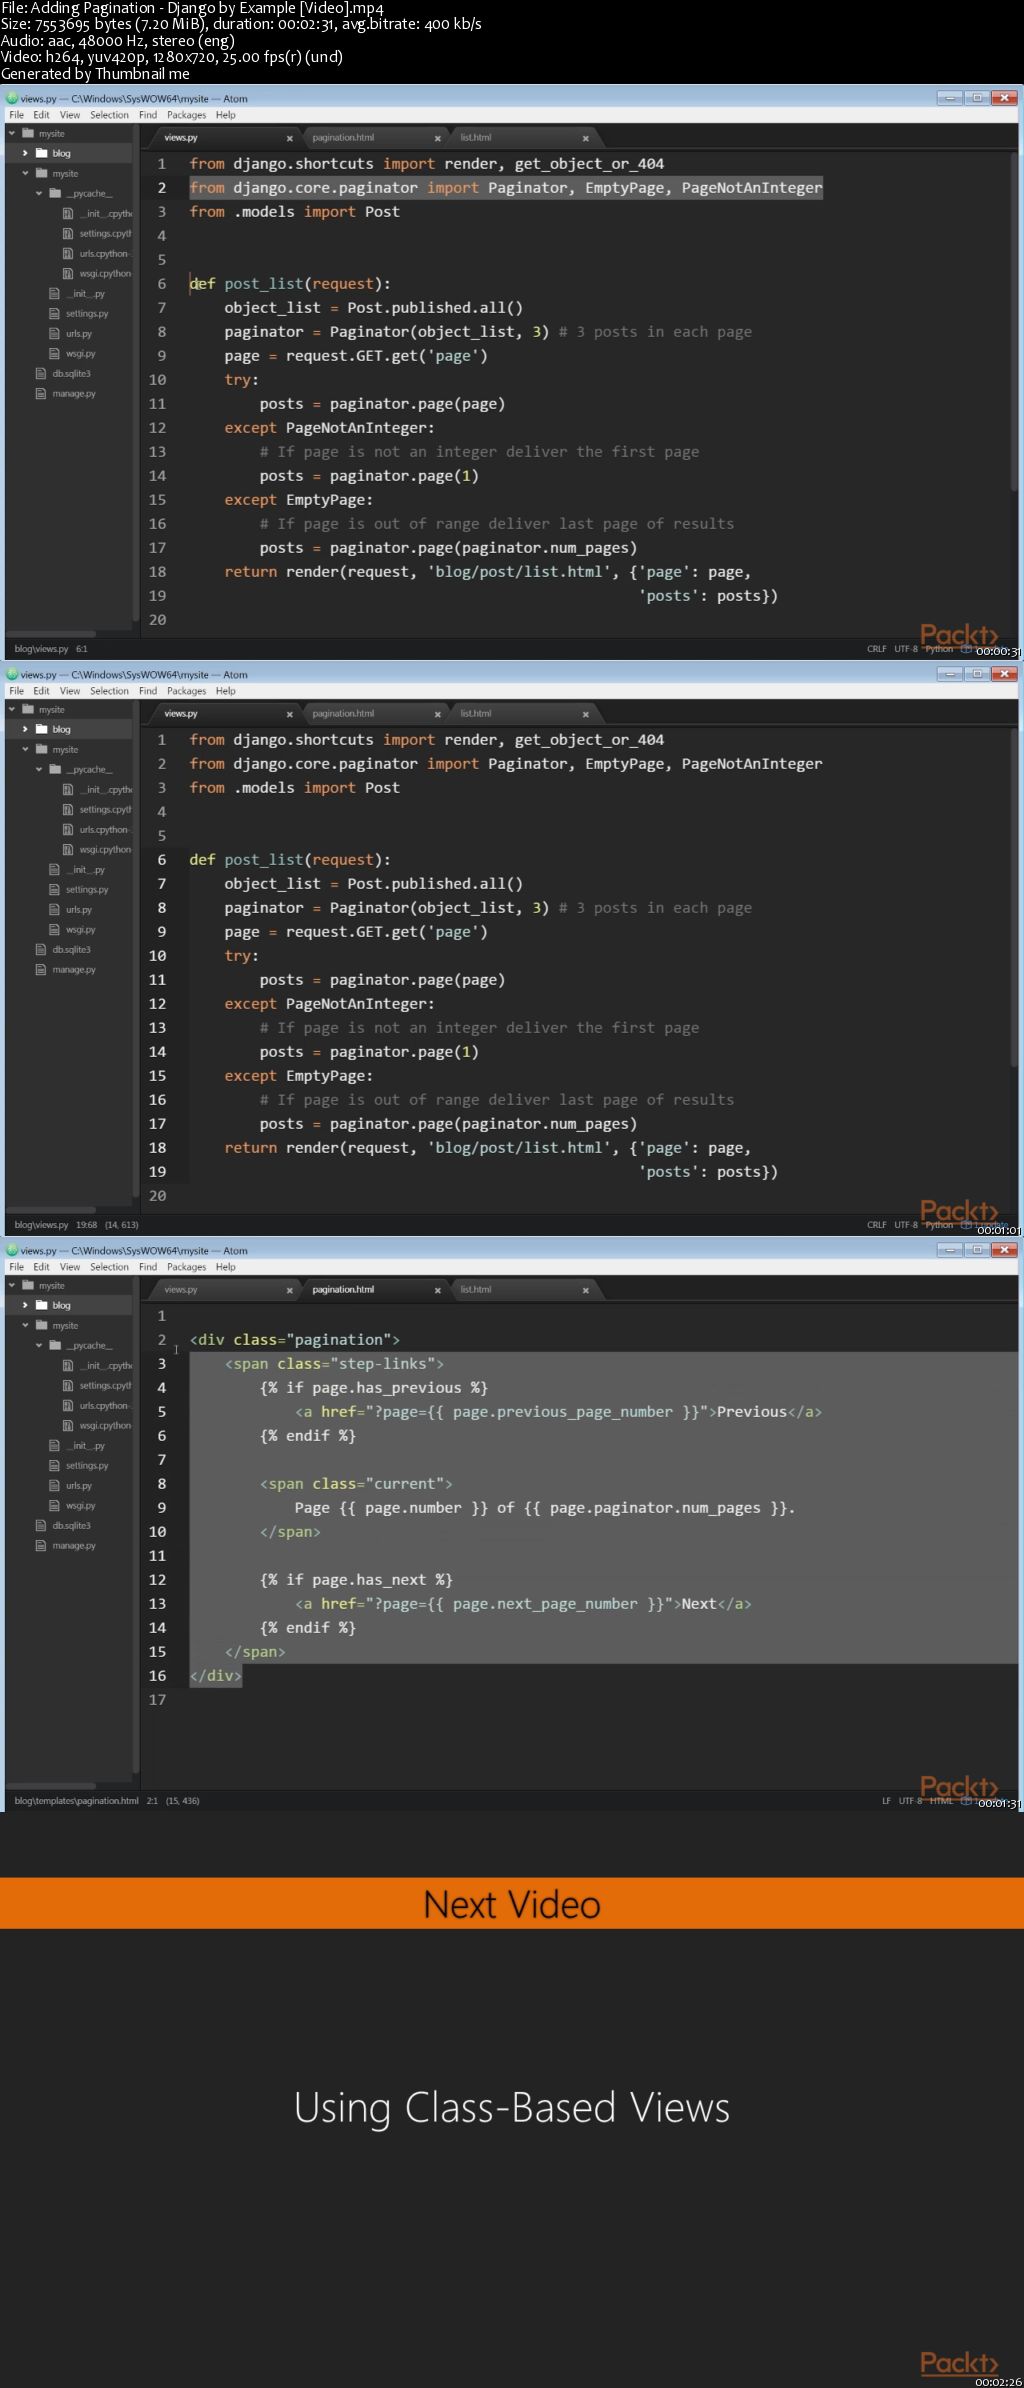1024x2388 pixels.
Task: Expand blog folder chevron in middle window tree
Action: tap(26, 730)
